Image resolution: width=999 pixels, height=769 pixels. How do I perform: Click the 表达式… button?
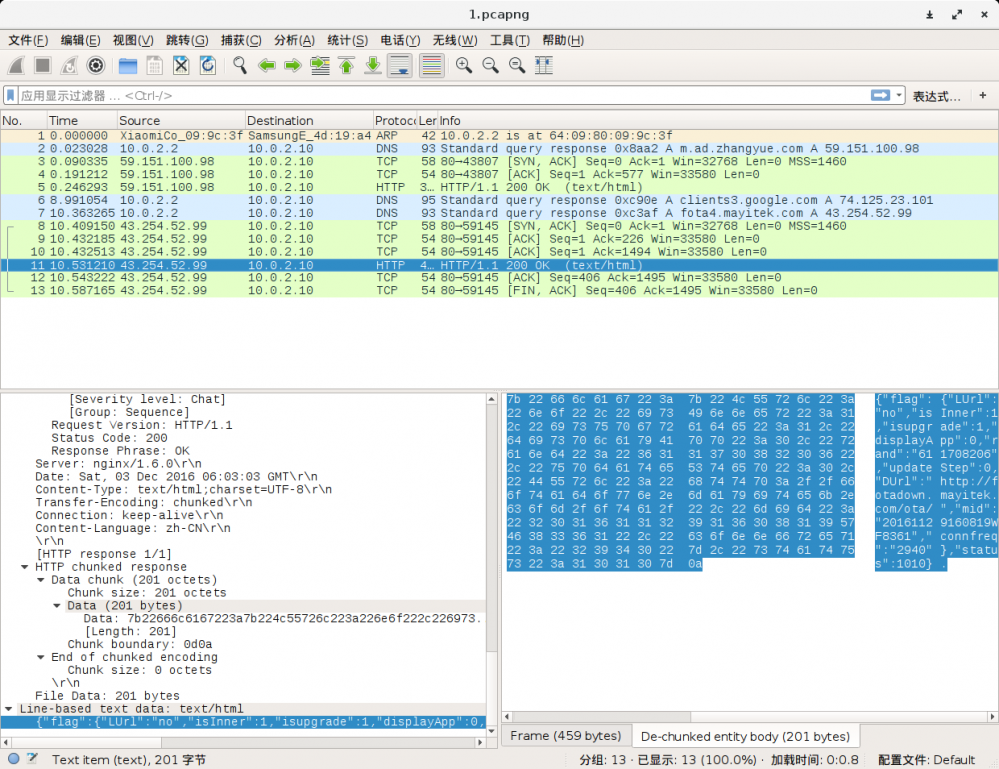936,96
